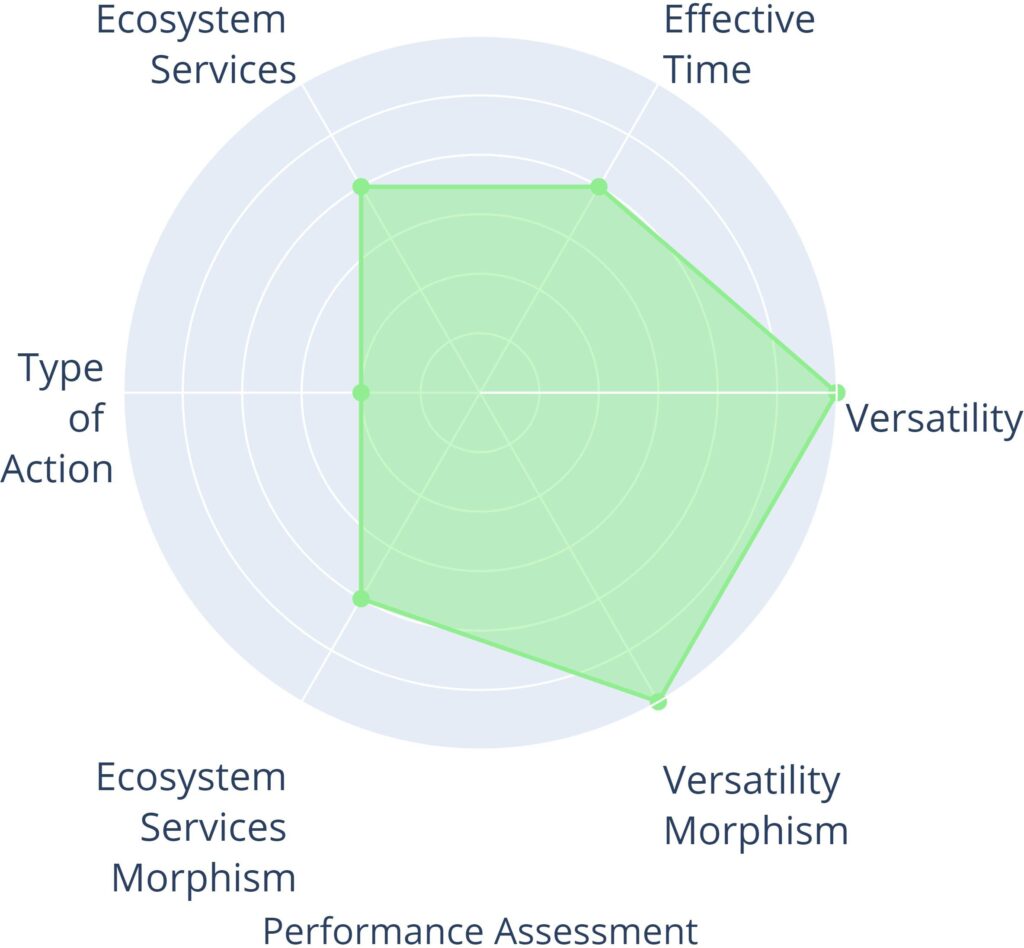Select the Type of Action data point
Screen dimensions: 1024x948
pyautogui.click(x=362, y=393)
